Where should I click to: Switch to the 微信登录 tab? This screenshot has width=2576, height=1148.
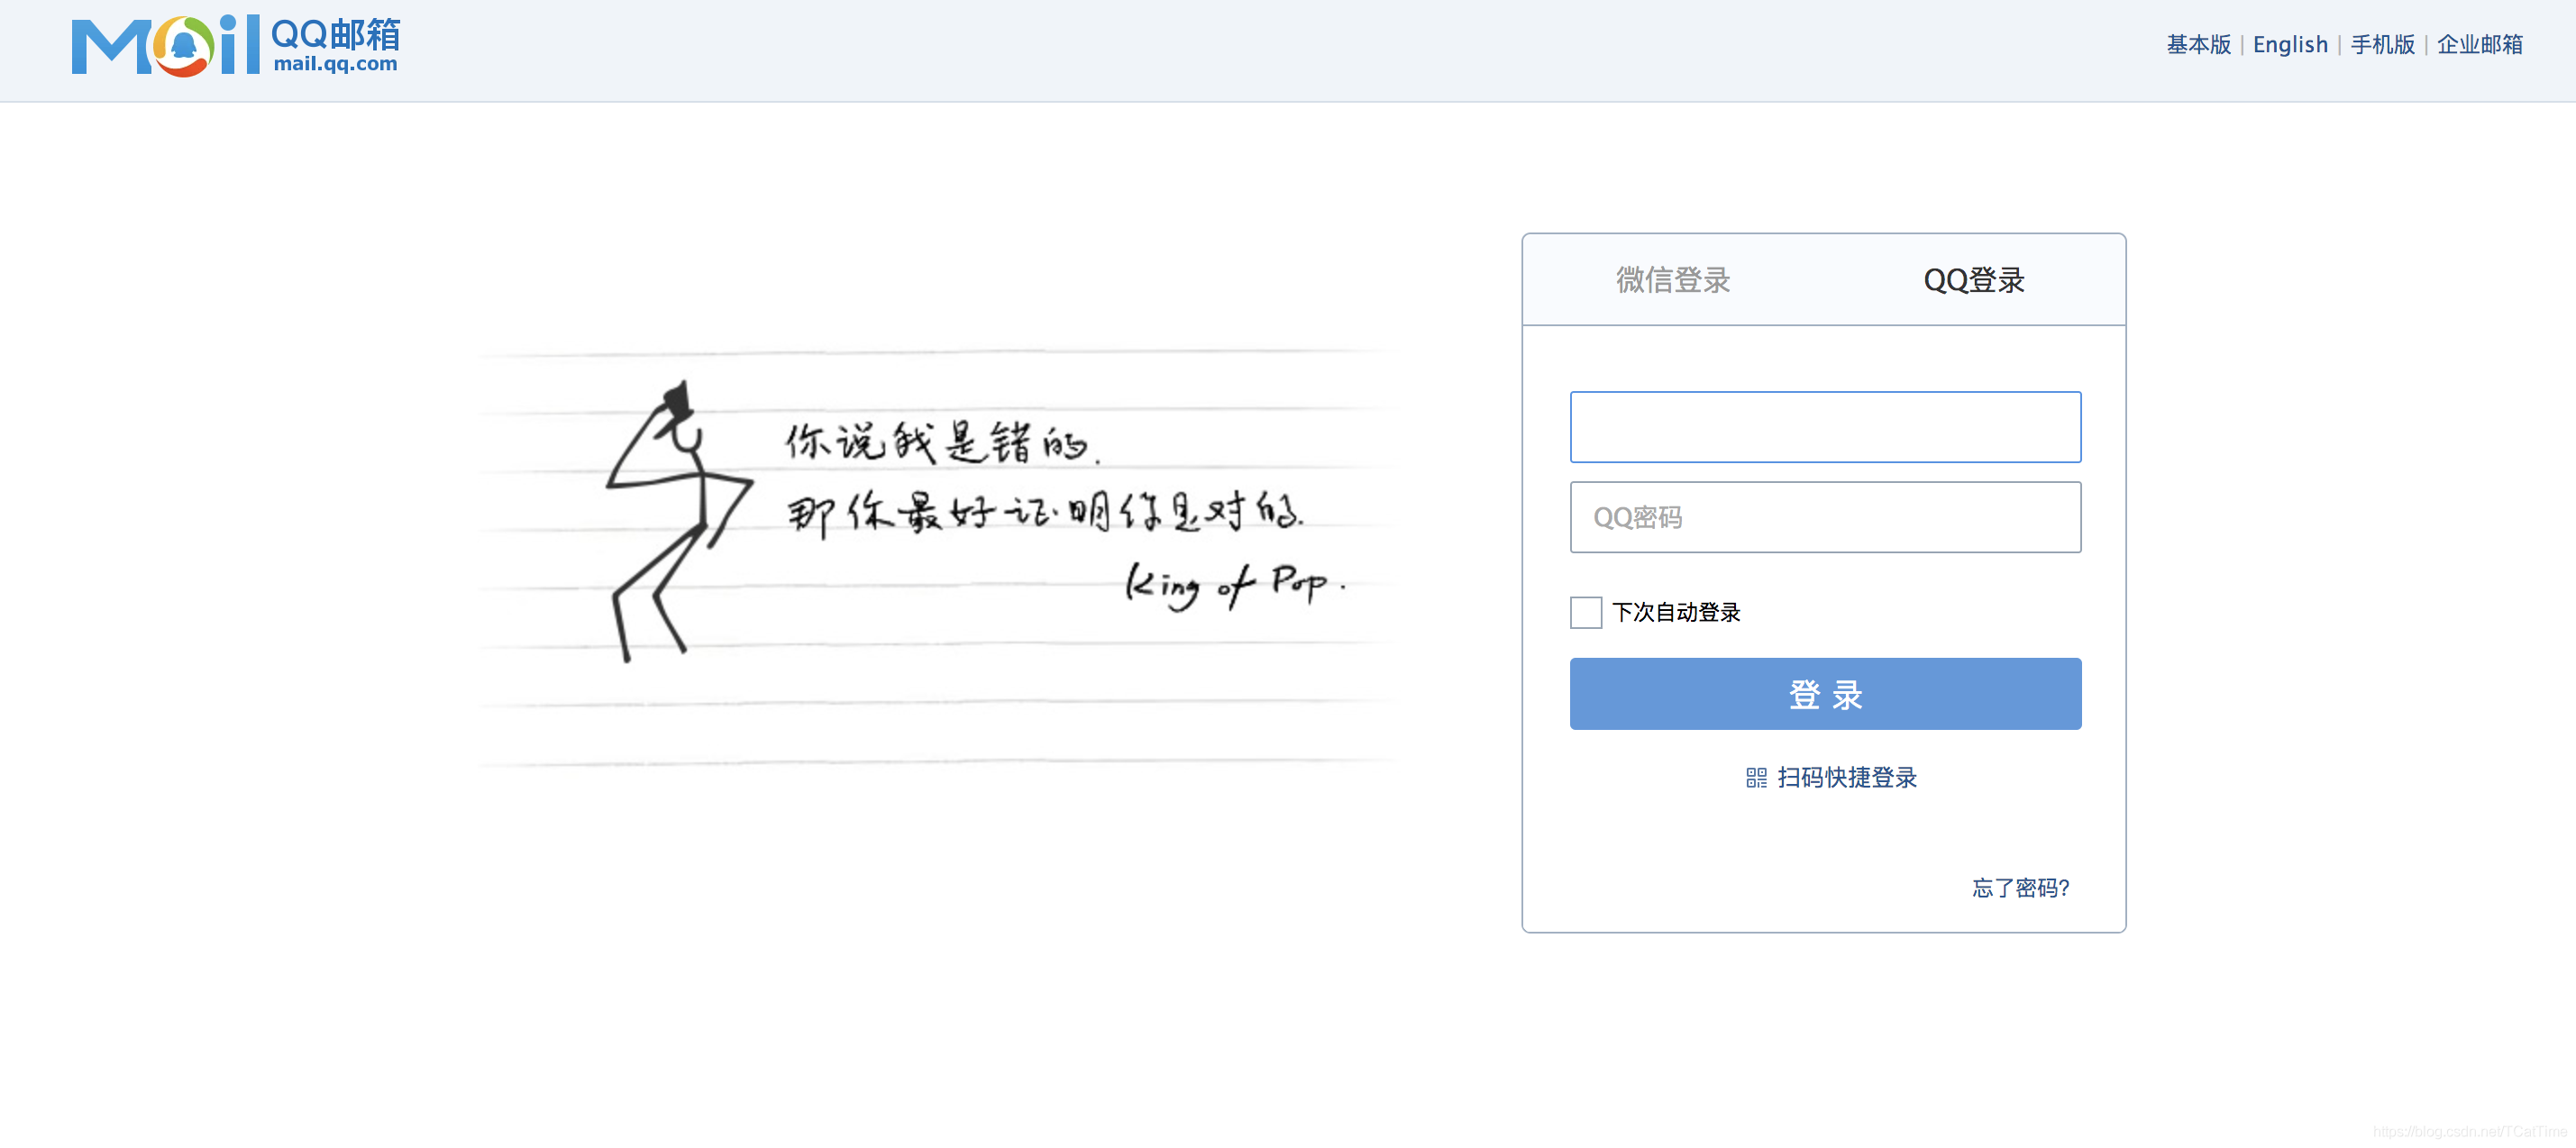pos(1671,281)
